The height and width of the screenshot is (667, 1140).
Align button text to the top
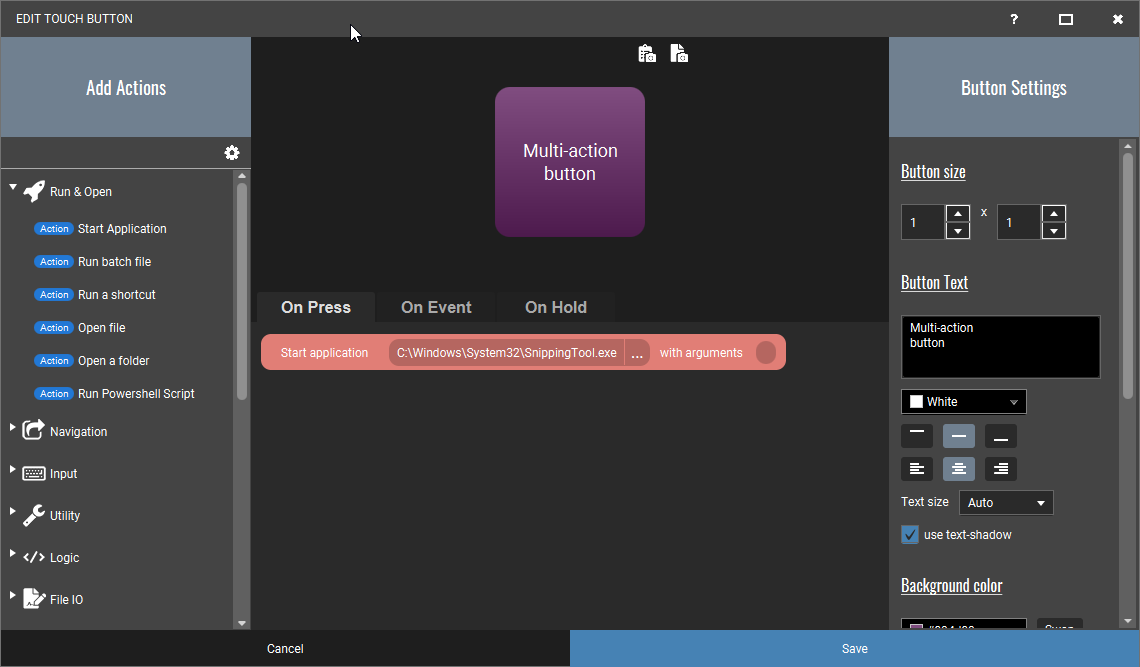coord(917,436)
